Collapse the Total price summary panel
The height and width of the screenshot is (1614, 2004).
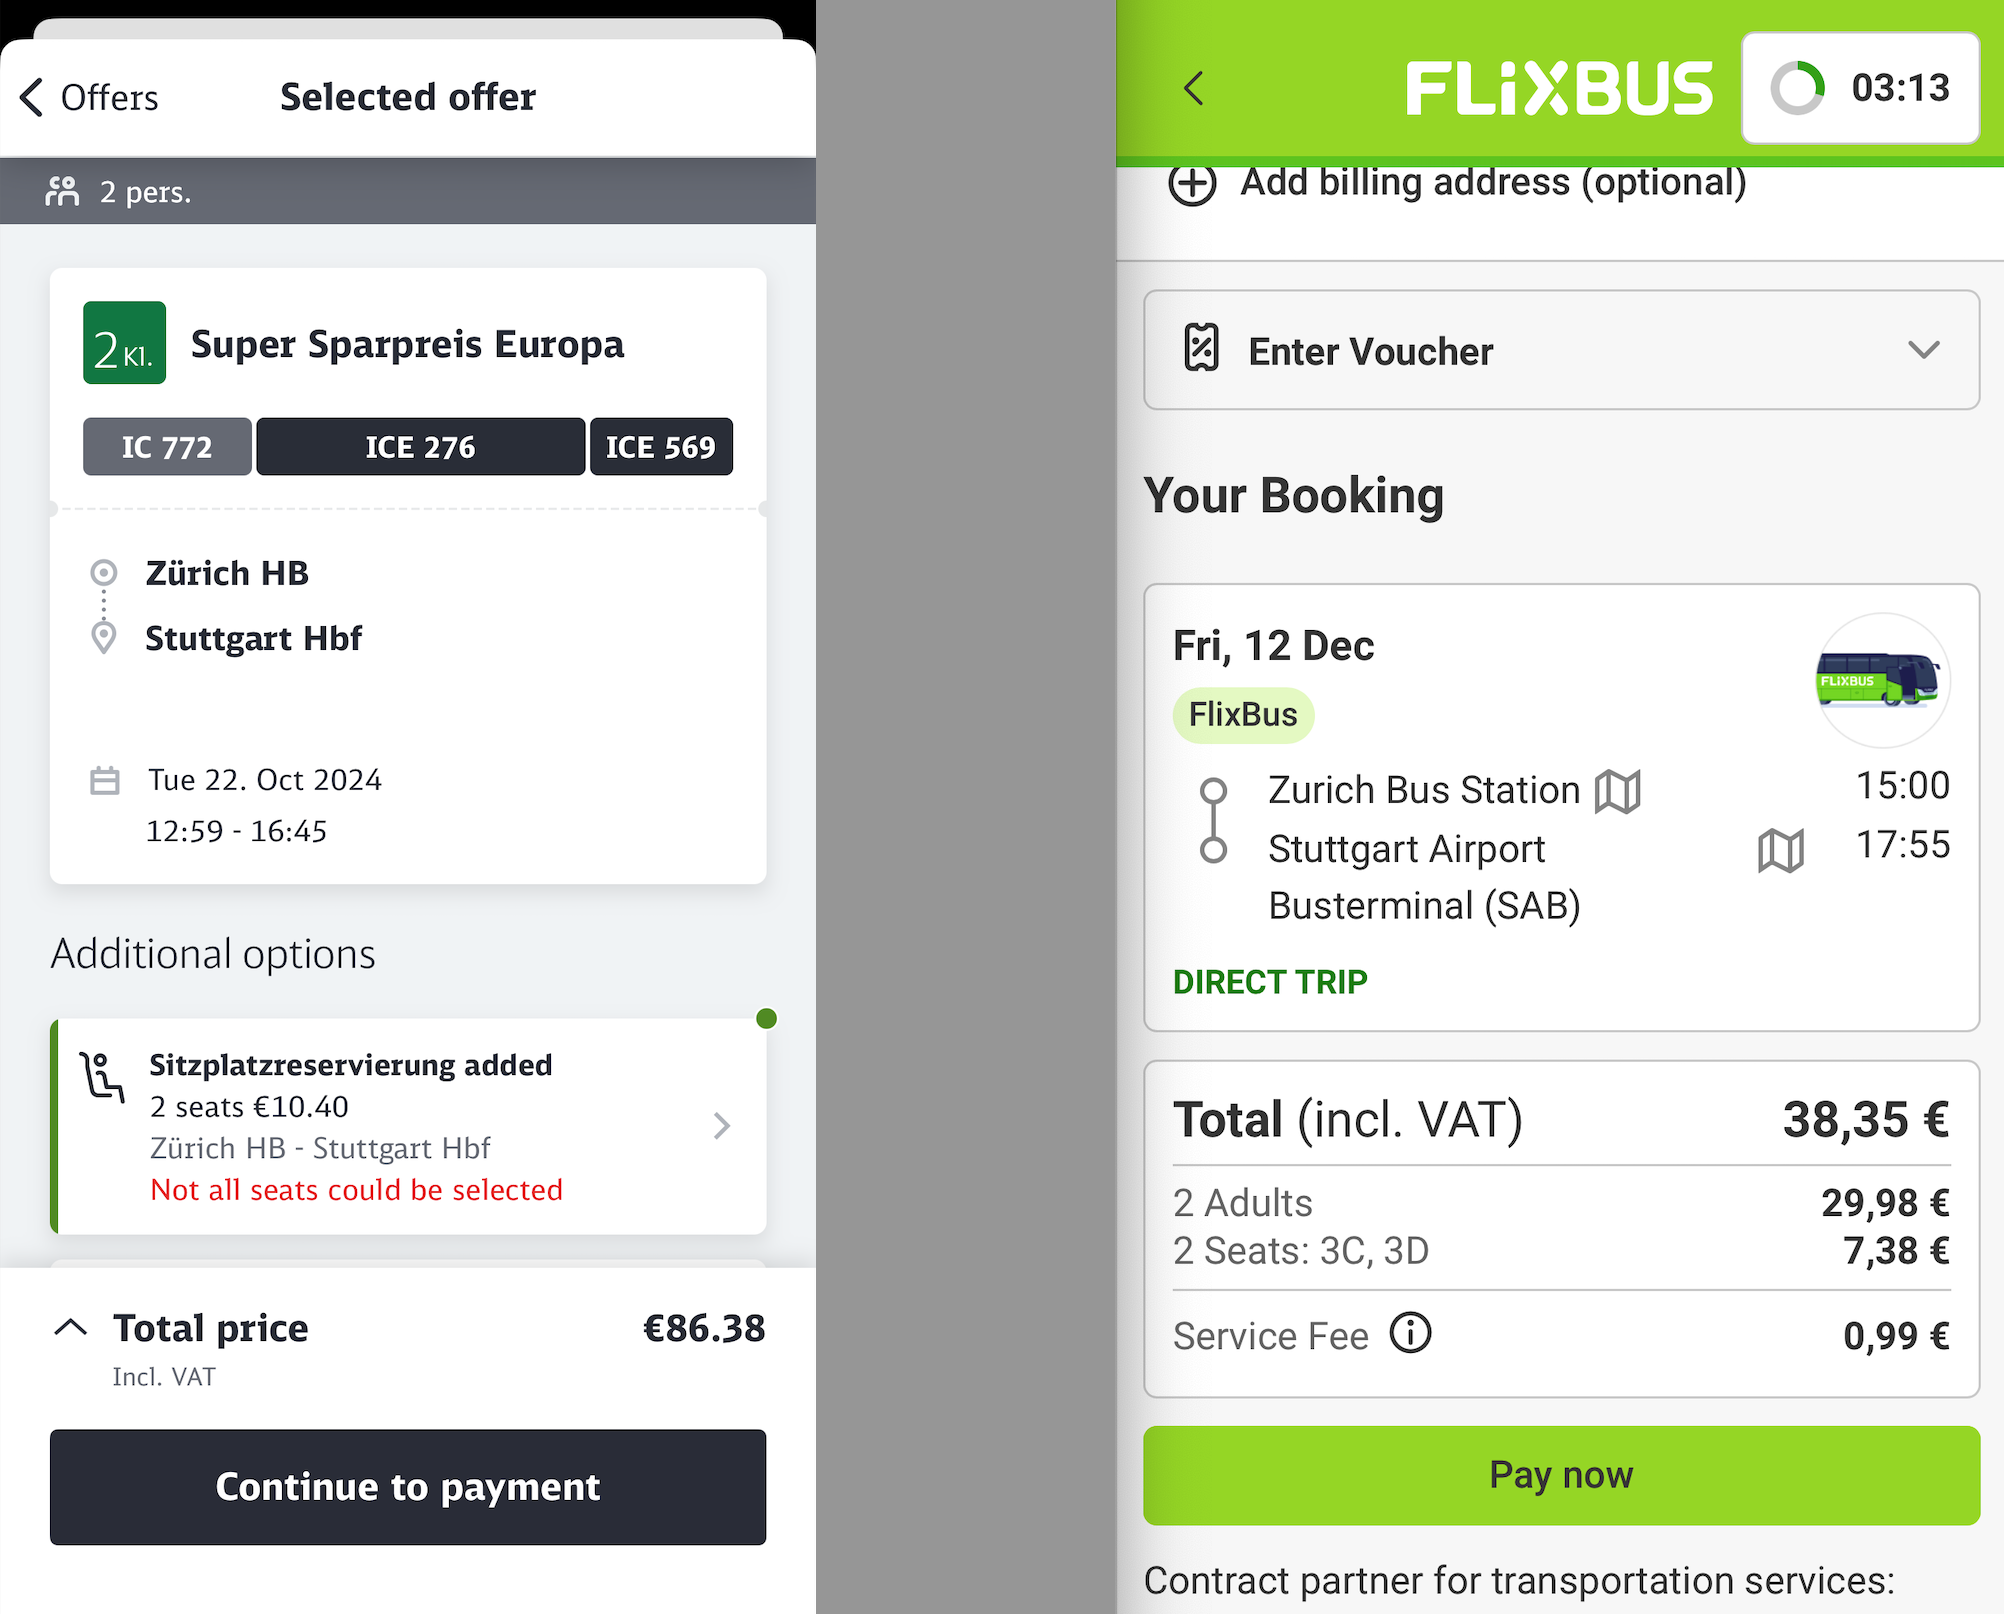pos(70,1326)
